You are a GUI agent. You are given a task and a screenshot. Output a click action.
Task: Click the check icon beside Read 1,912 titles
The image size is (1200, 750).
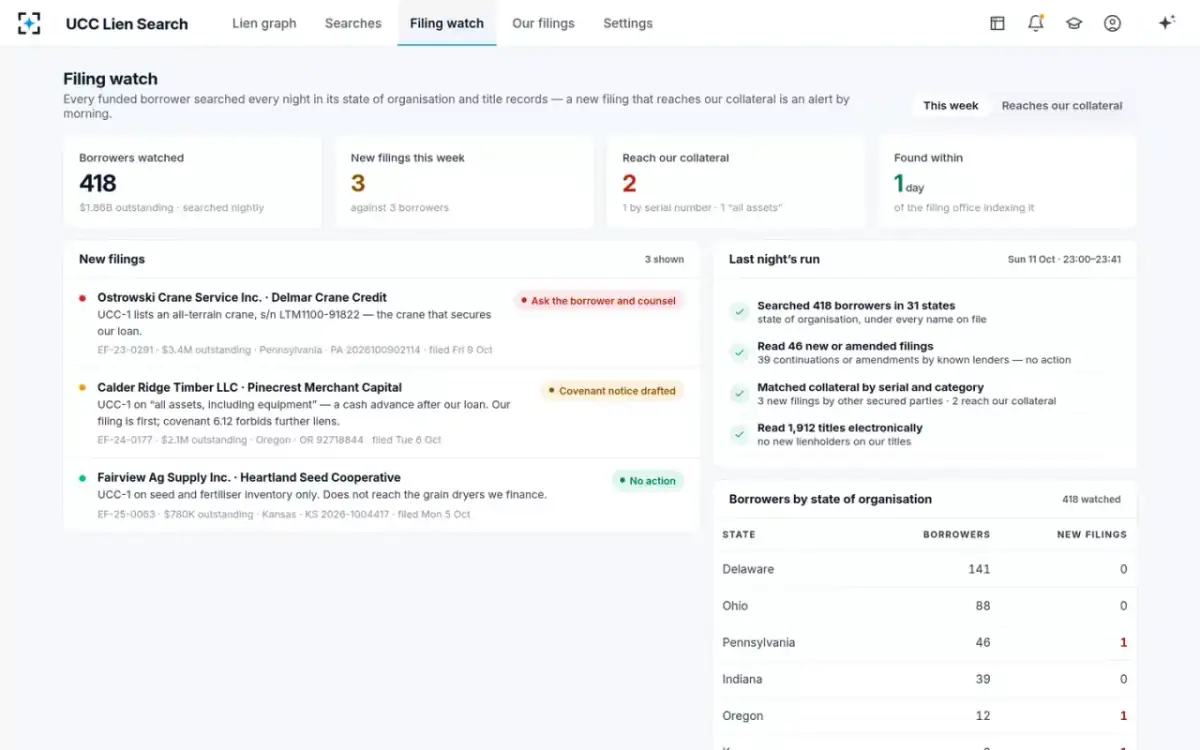point(739,434)
